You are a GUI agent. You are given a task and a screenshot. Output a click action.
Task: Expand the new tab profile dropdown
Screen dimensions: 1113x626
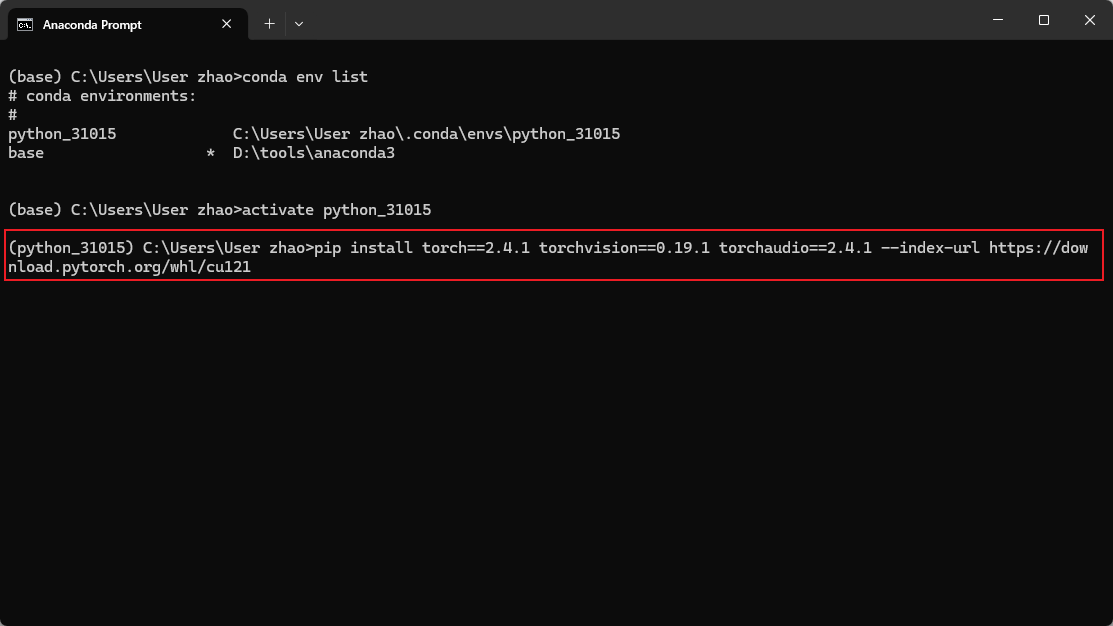tap(299, 24)
